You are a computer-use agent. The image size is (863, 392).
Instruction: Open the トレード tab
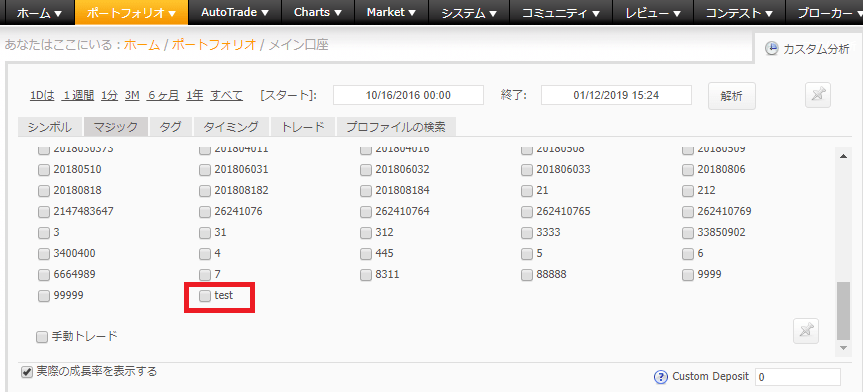[x=303, y=127]
